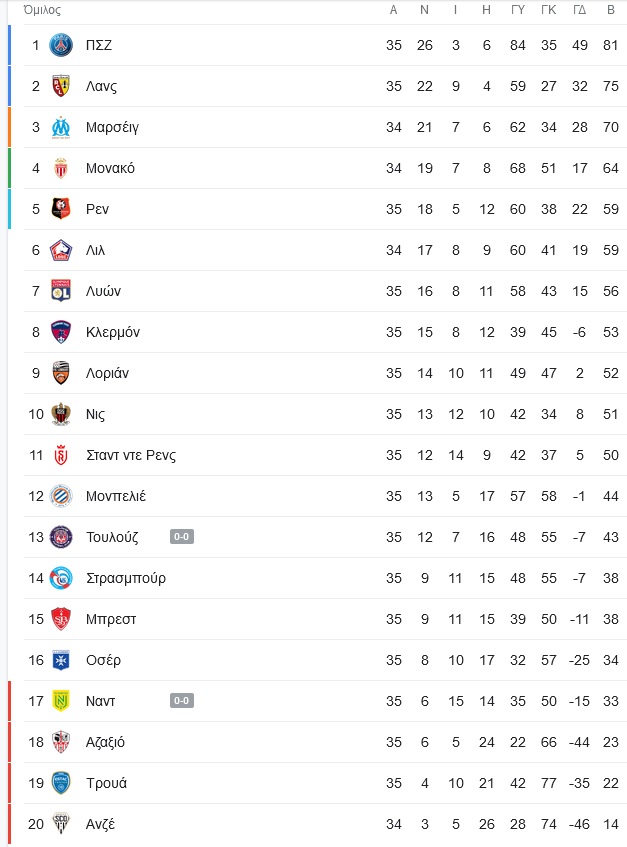The height and width of the screenshot is (847, 627).
Task: Select the Νις team logo
Action: (x=61, y=414)
